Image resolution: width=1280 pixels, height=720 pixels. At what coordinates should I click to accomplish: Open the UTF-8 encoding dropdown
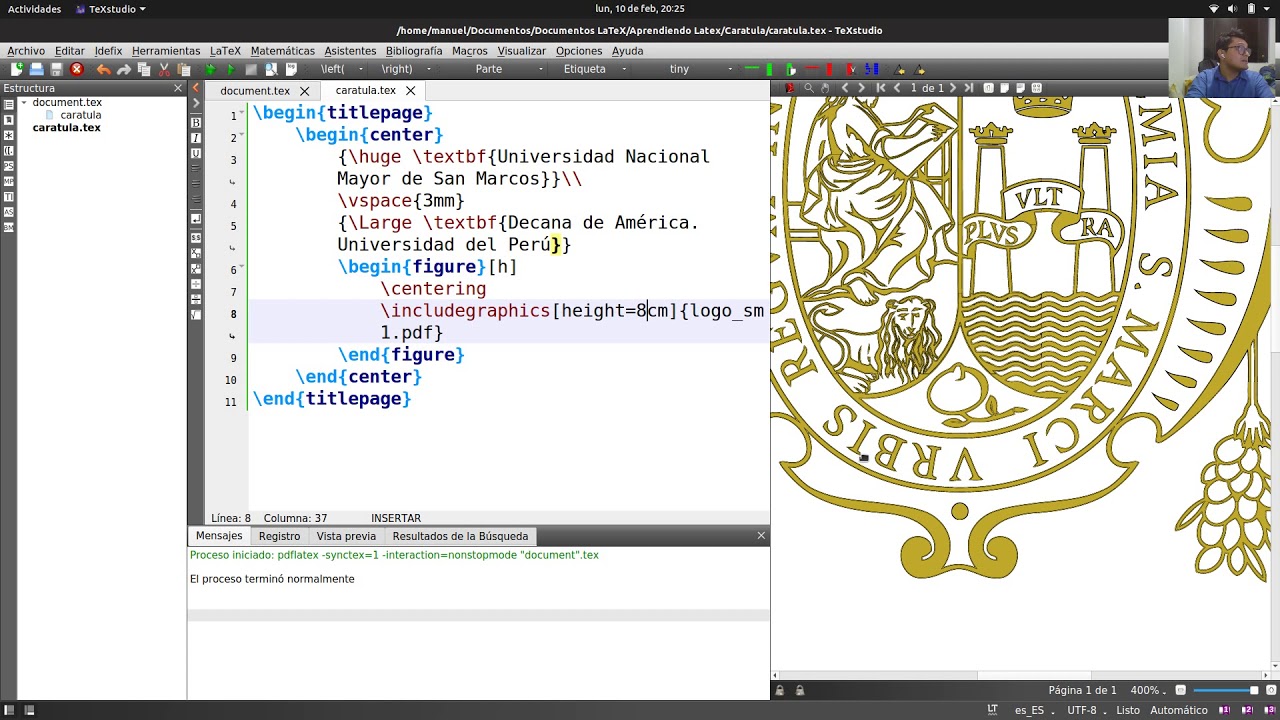point(1086,710)
